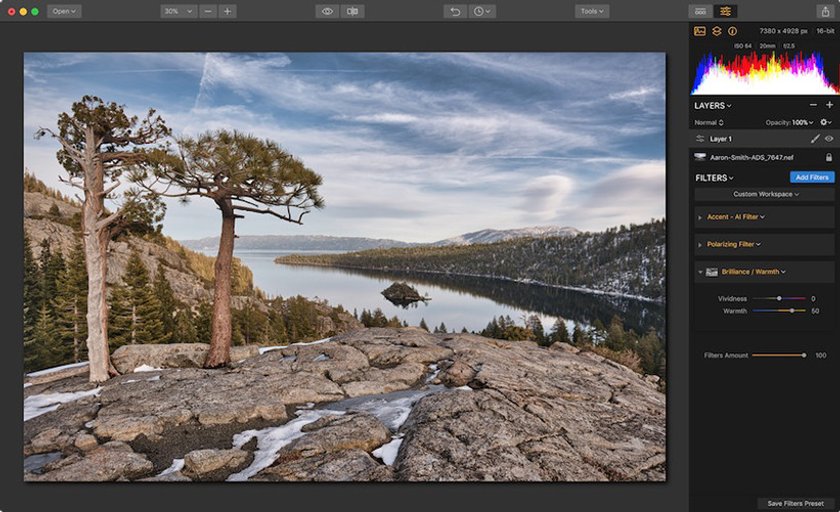Image resolution: width=840 pixels, height=512 pixels.
Task: Click the Warmth slider handle
Action: (x=792, y=311)
